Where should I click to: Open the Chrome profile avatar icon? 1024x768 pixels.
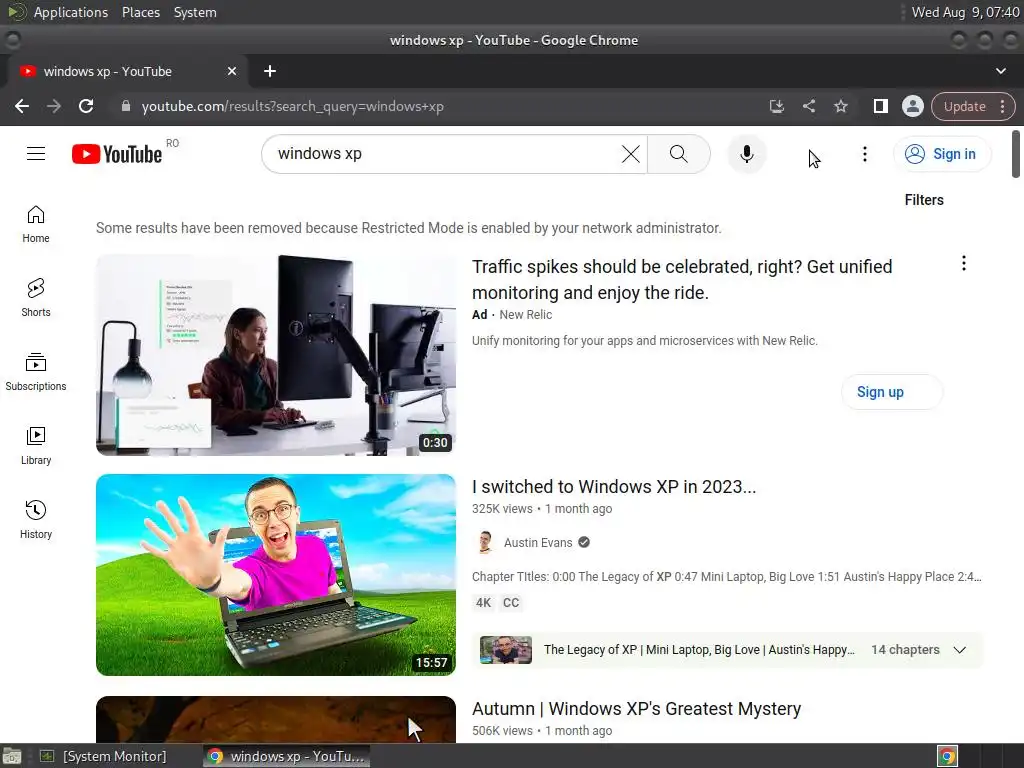912,106
